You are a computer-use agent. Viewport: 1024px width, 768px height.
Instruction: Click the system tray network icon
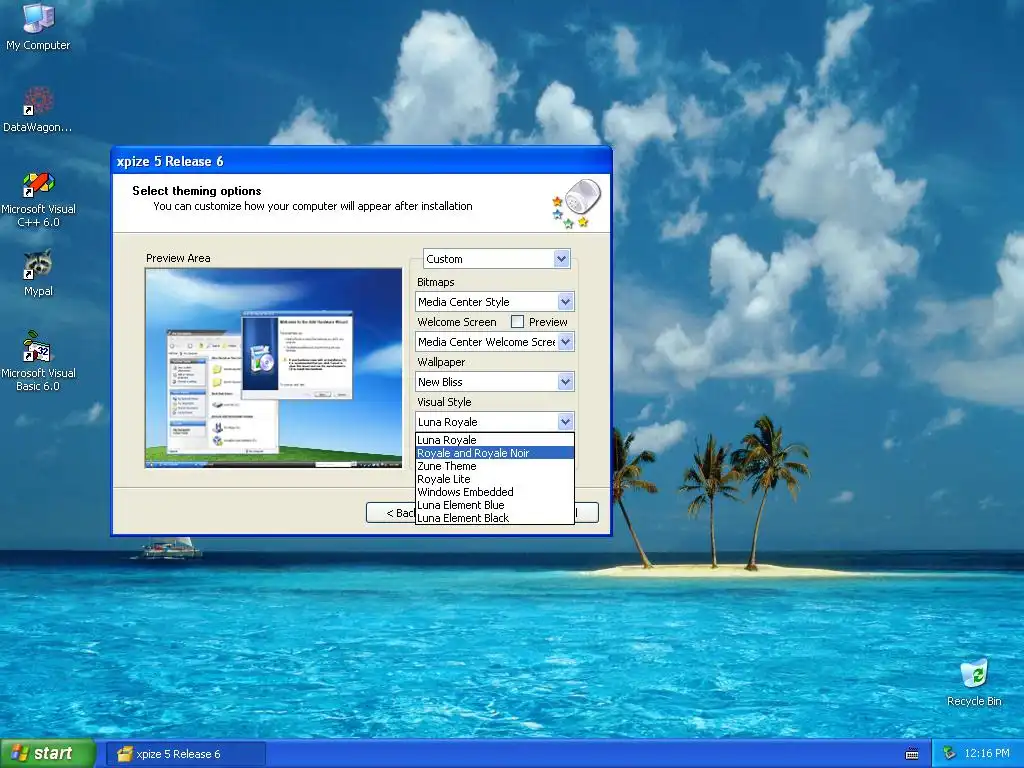950,753
